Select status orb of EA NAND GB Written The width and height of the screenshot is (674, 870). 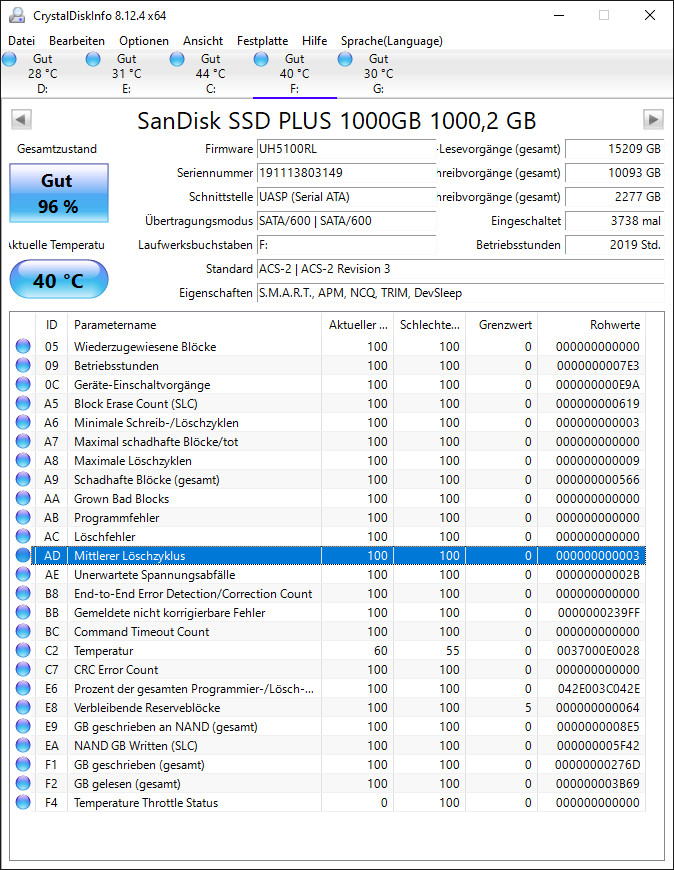(23, 745)
